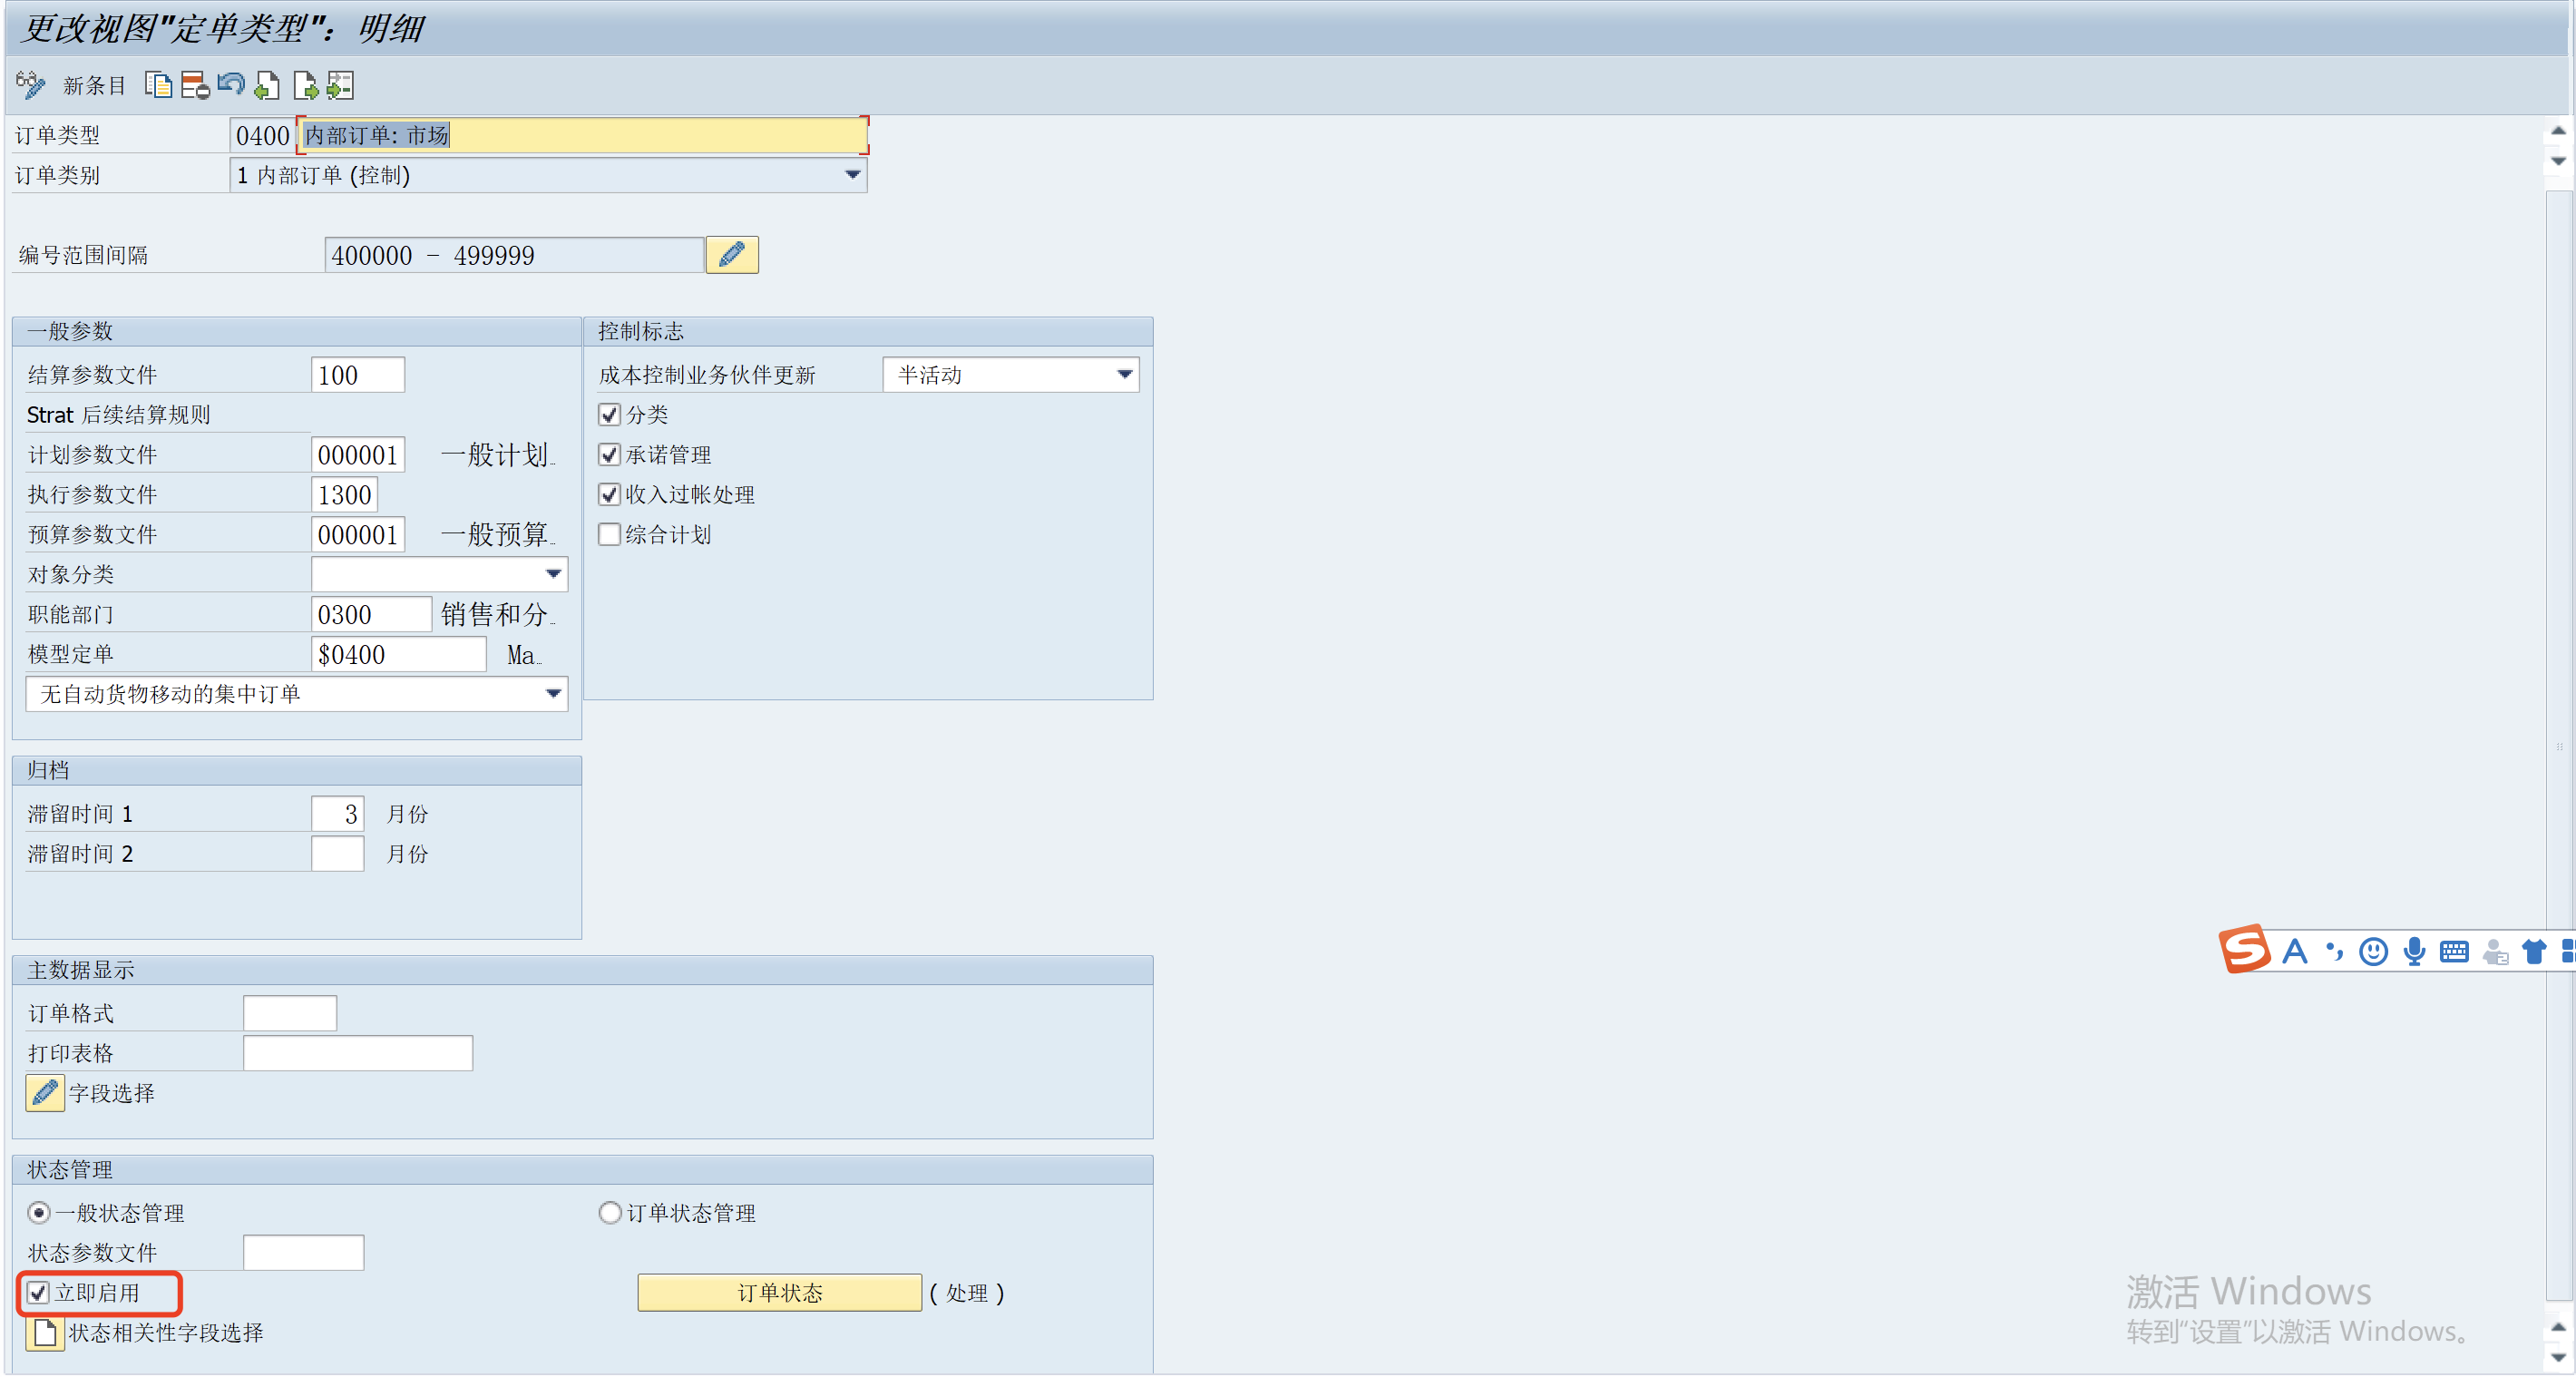The height and width of the screenshot is (1377, 2576).
Task: Click the 打印表格 input field
Action: click(x=358, y=1053)
